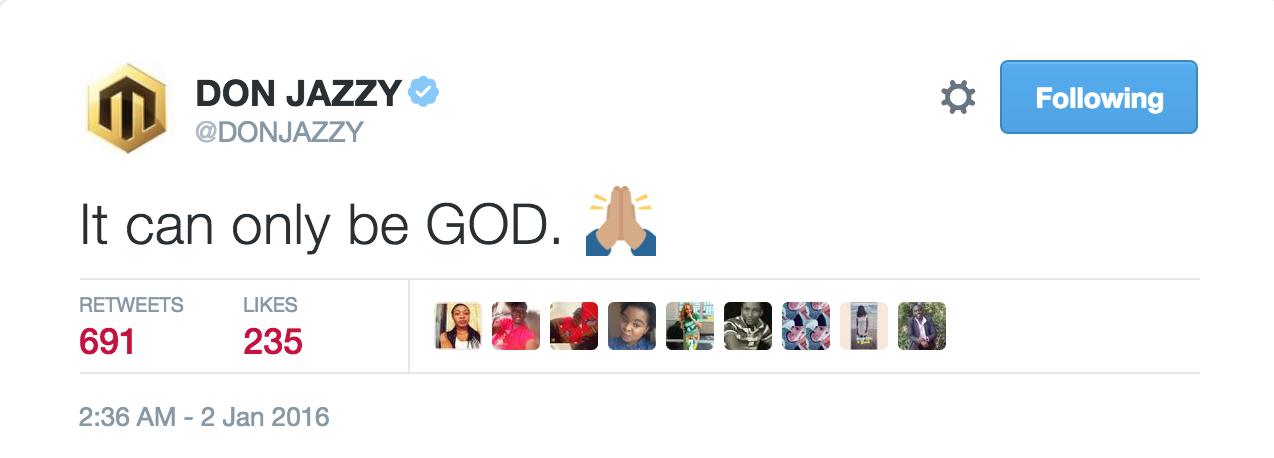Viewport: 1274px width, 458px height.
Task: Toggle the Following button
Action: point(1099,97)
